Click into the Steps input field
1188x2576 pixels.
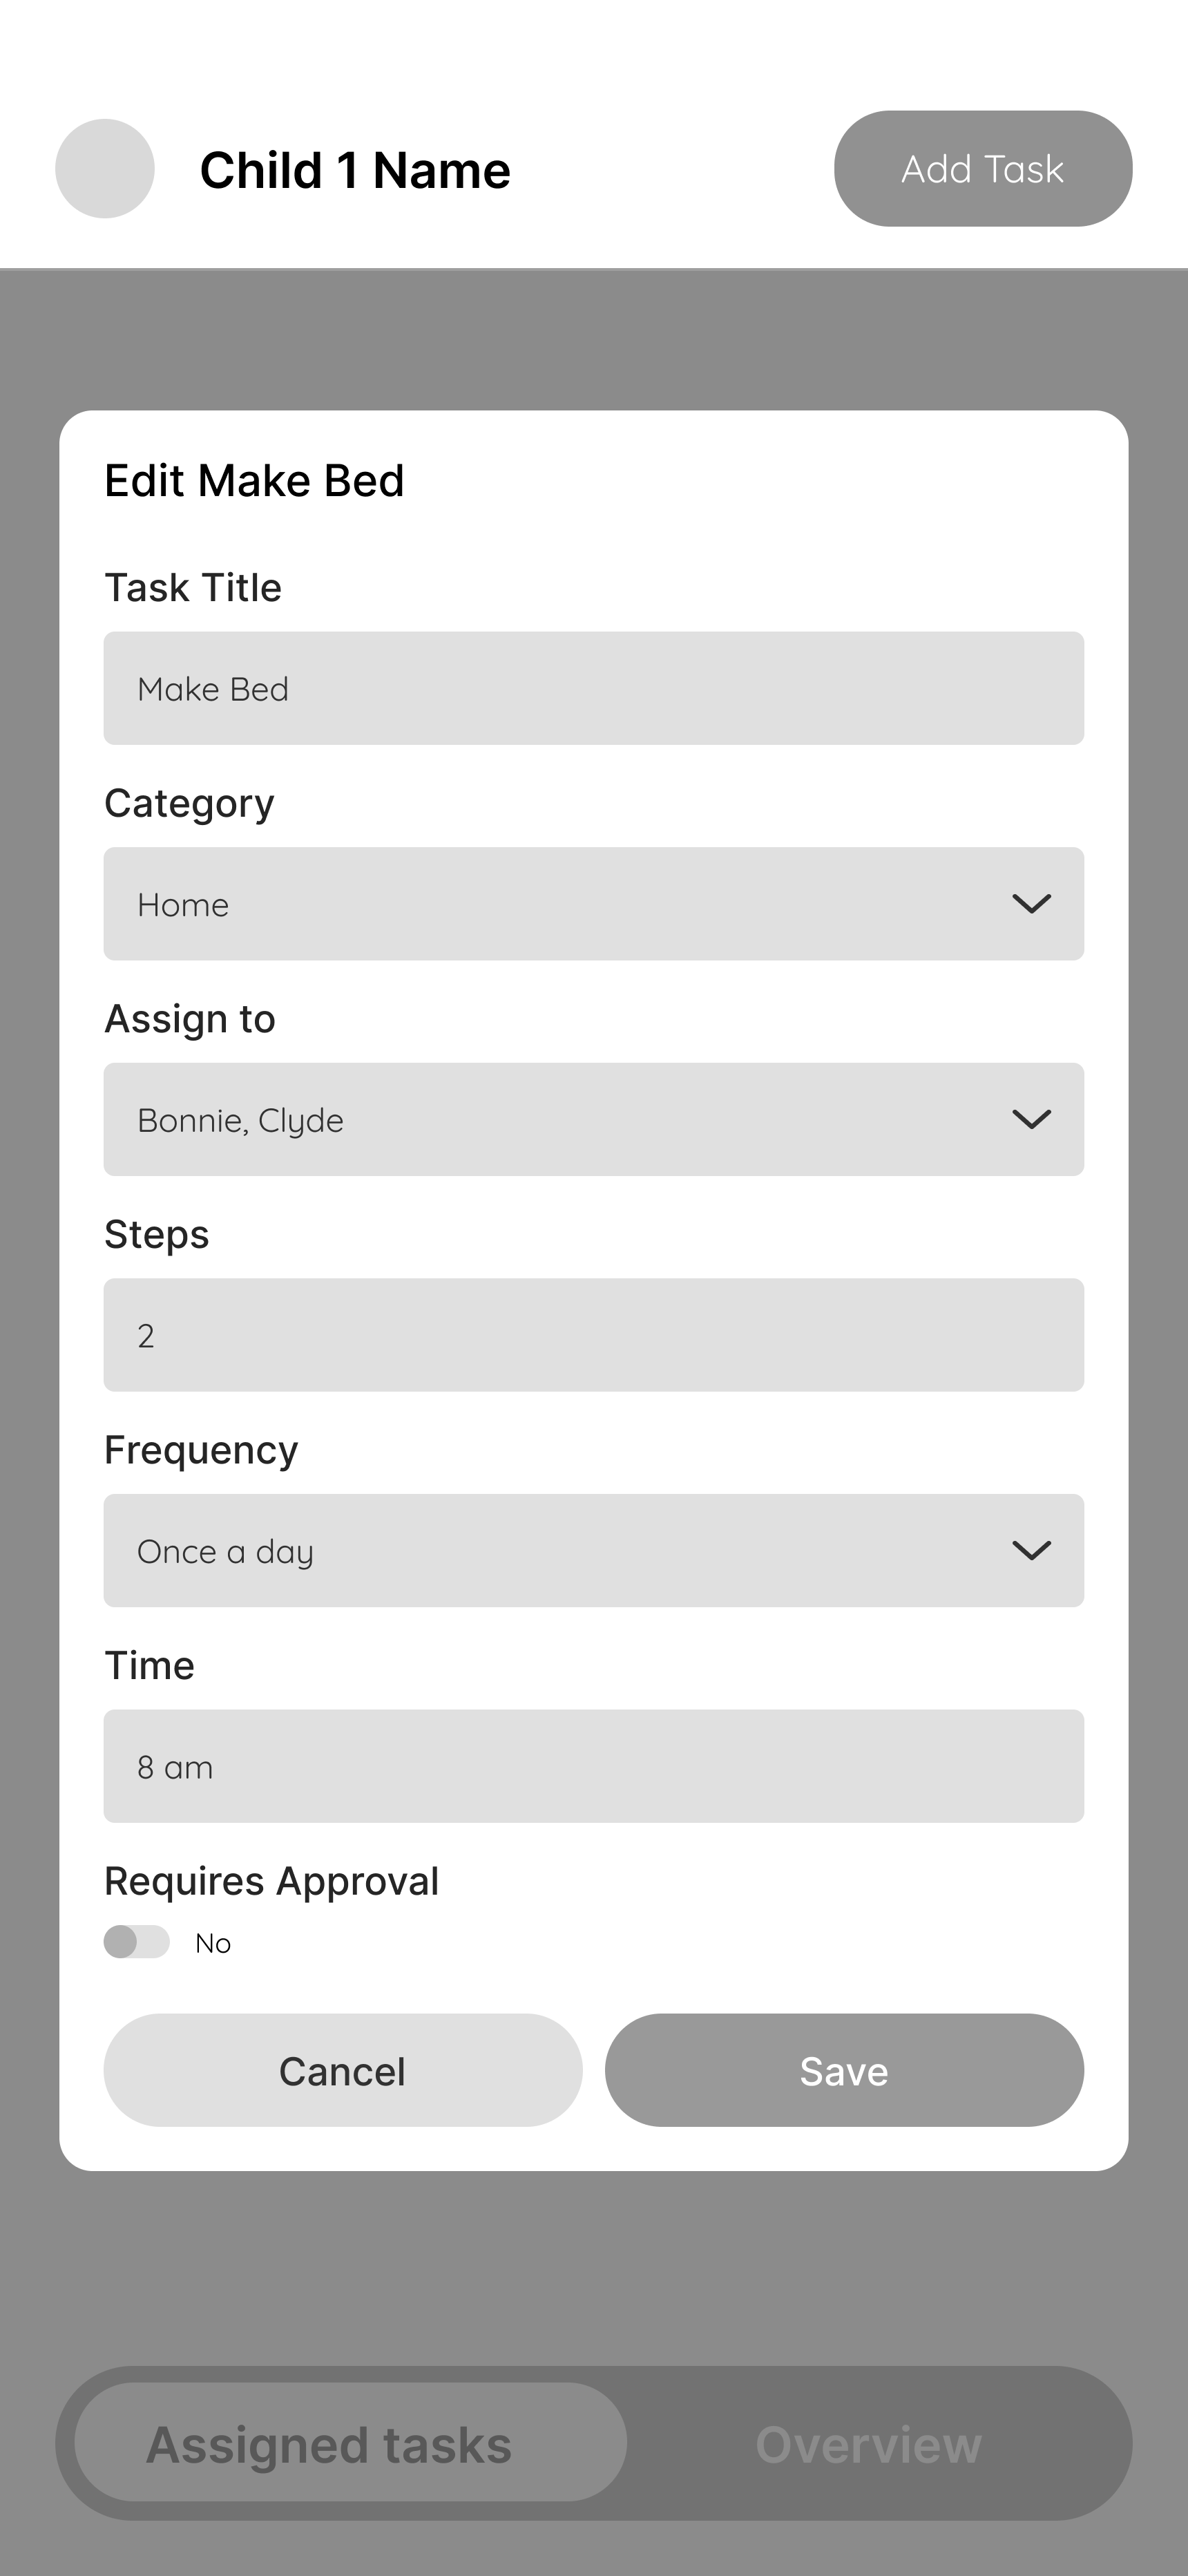(594, 1335)
